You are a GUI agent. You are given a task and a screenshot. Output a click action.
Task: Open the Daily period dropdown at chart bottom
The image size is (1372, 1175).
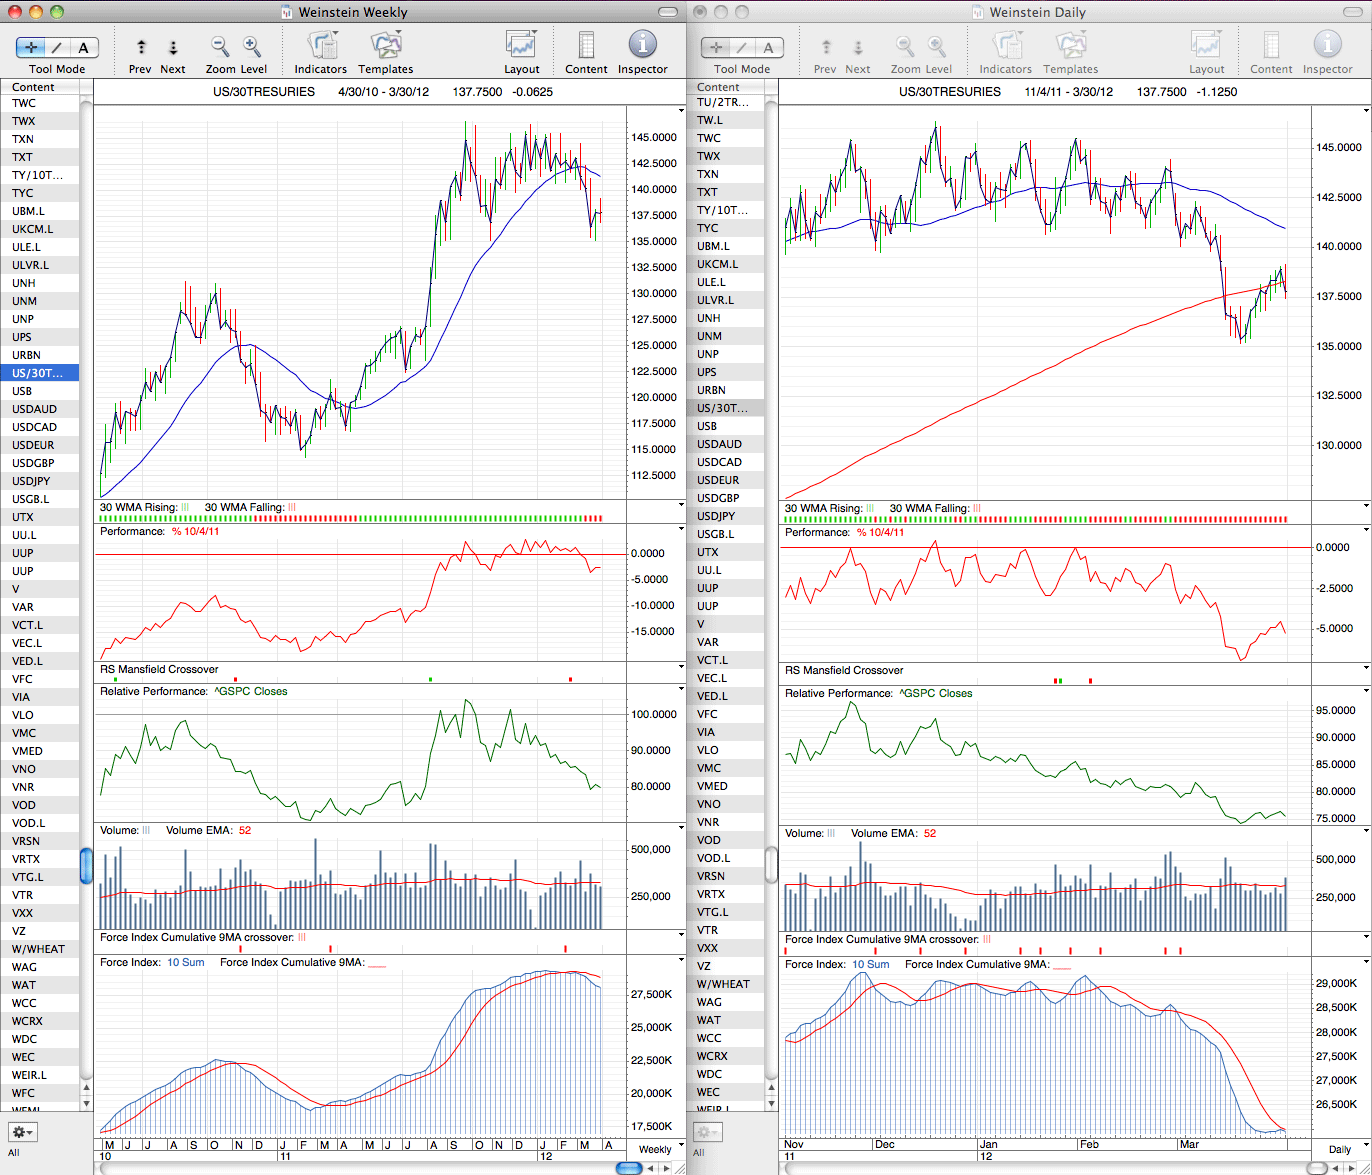point(1340,1150)
